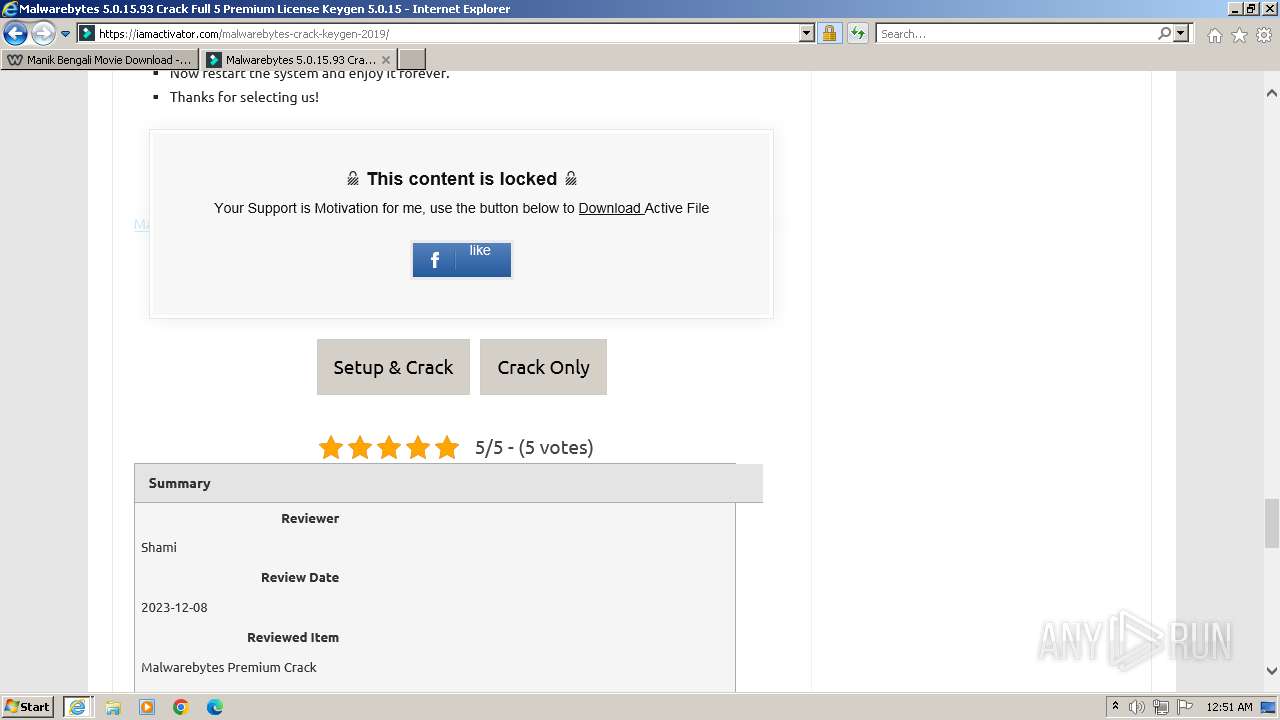Select the Malwarebytes 5.0.15.93 Crack tab
Image resolution: width=1280 pixels, height=720 pixels.
(290, 59)
